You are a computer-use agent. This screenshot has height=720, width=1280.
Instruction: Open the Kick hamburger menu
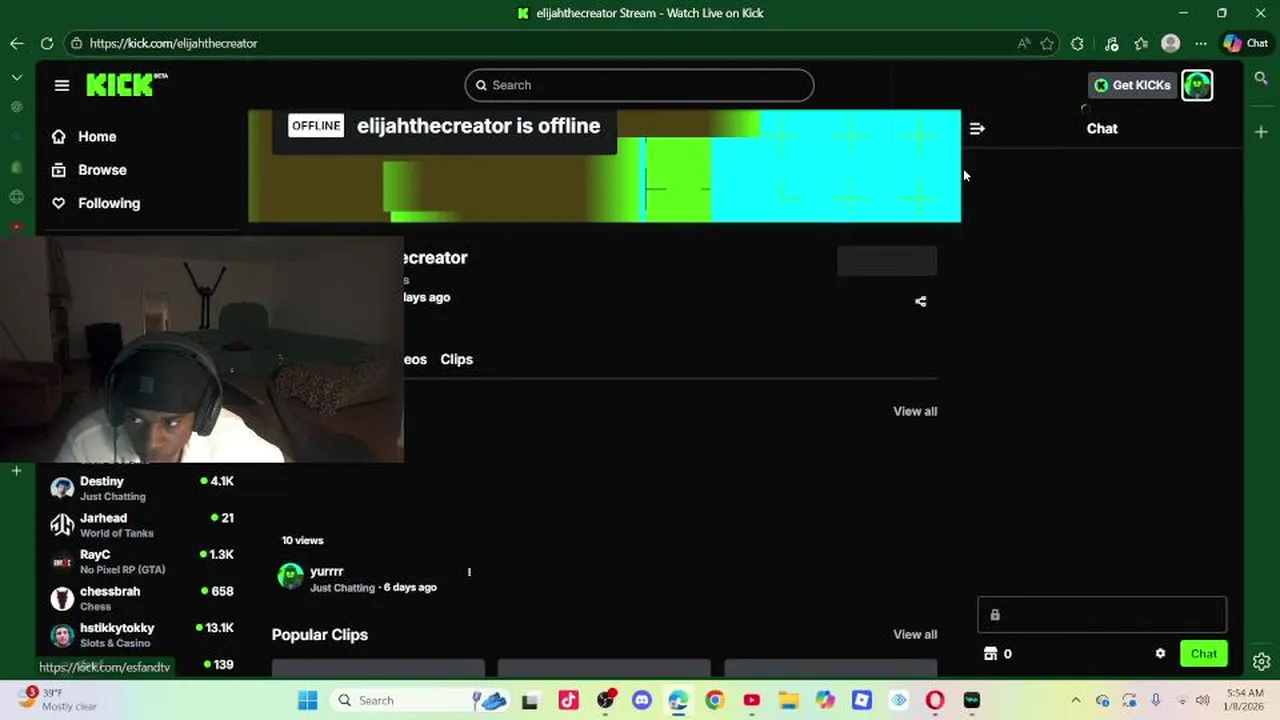coord(62,85)
